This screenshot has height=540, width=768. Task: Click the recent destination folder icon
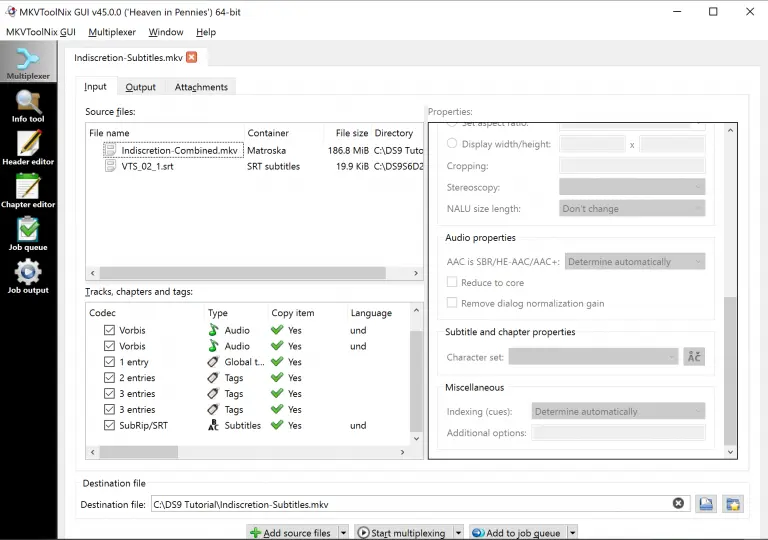pyautogui.click(x=733, y=504)
